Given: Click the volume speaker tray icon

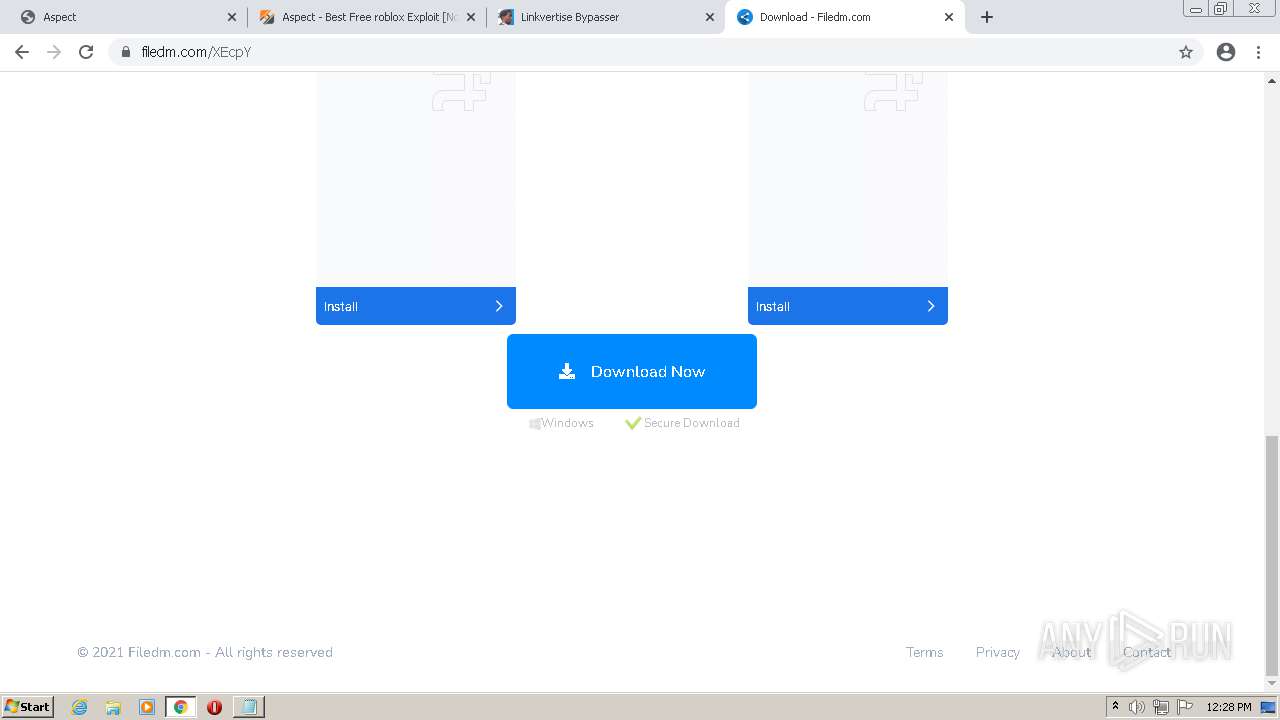Looking at the screenshot, I should click(x=1137, y=707).
